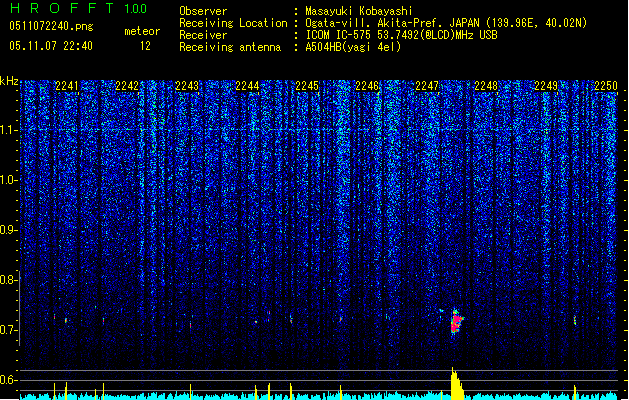Click the Receiving Location label
Screen dimensions: 629x400
(x=233, y=23)
